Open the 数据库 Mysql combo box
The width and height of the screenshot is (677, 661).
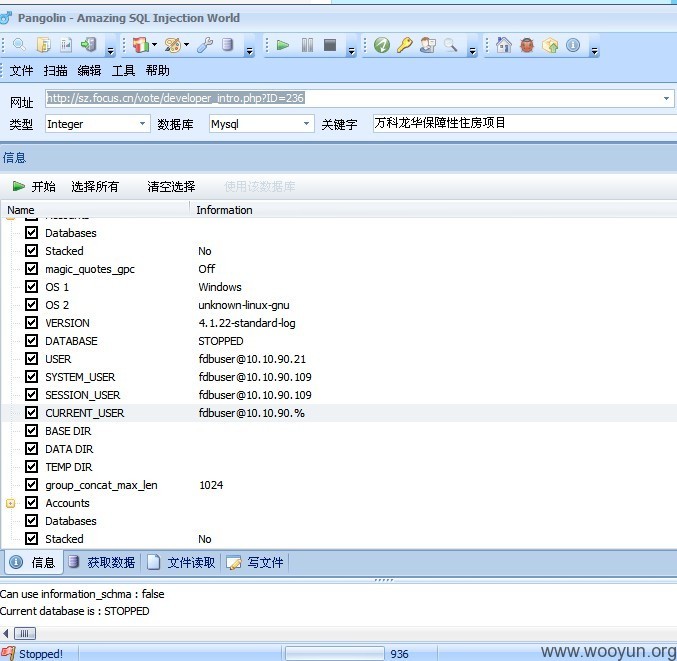[x=261, y=124]
